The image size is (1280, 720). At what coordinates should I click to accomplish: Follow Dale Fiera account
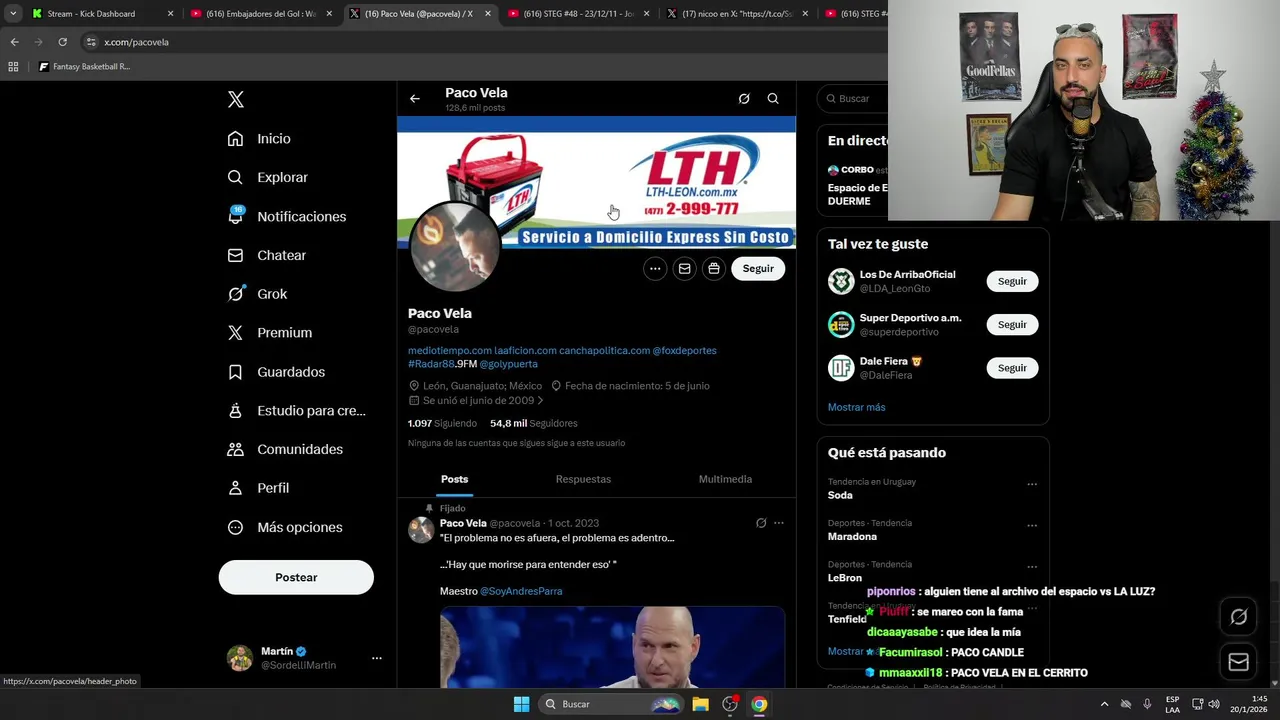pos(1012,367)
